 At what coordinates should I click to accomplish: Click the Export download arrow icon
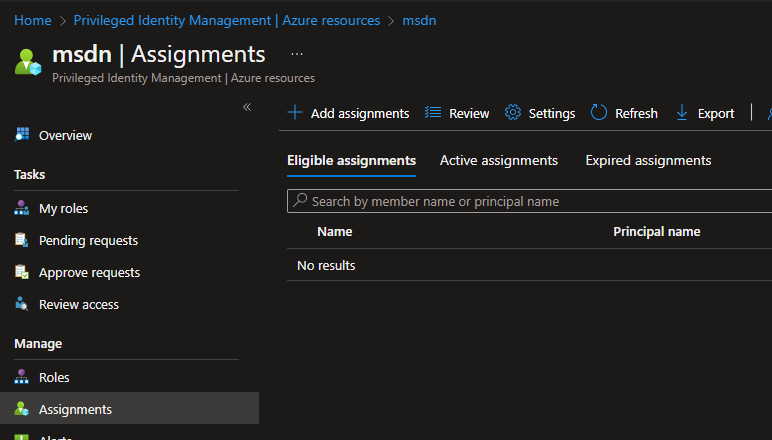tap(682, 113)
